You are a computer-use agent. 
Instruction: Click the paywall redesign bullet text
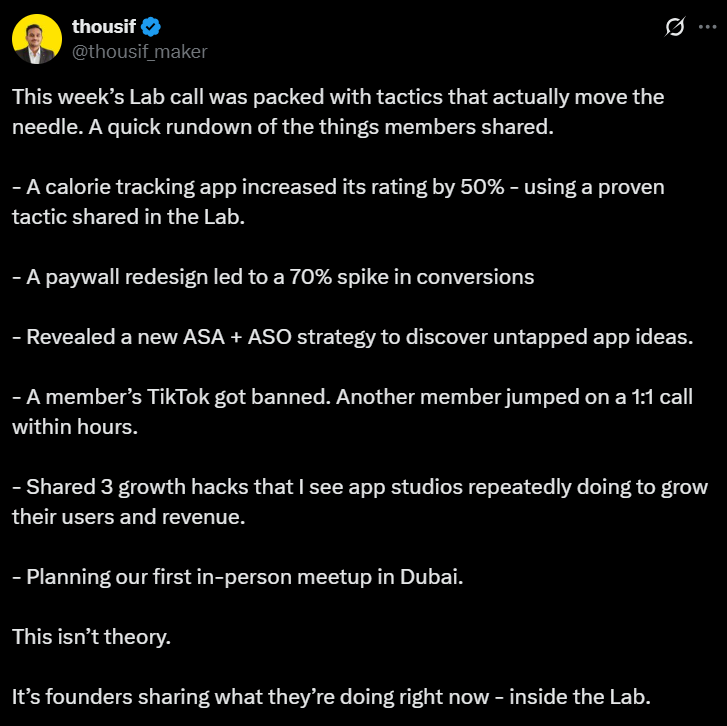pos(273,277)
